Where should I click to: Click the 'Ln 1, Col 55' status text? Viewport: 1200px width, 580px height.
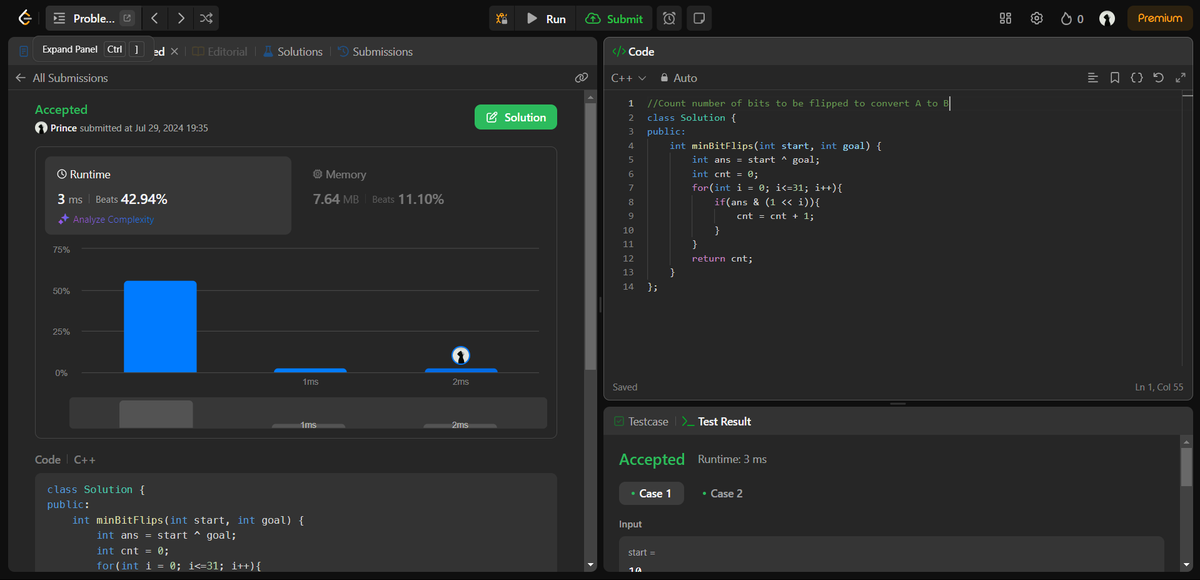point(1159,387)
